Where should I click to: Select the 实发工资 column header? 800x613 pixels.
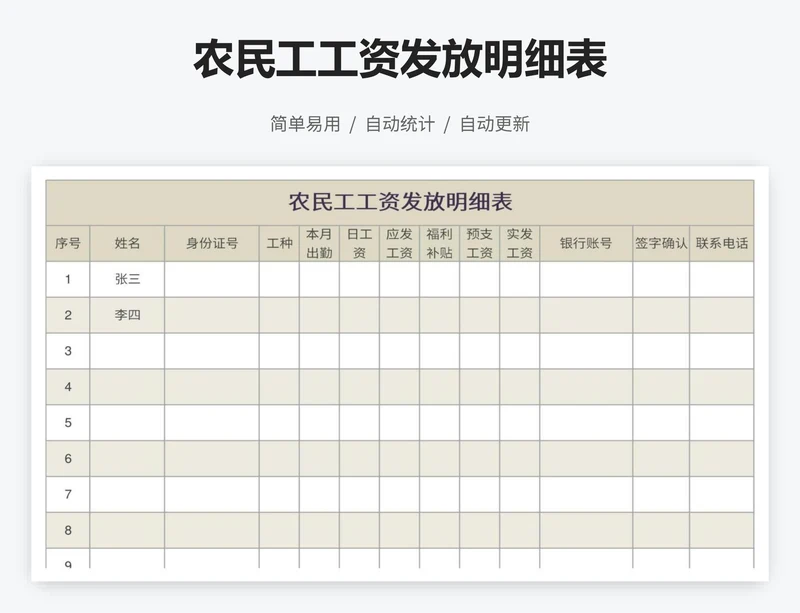point(519,243)
